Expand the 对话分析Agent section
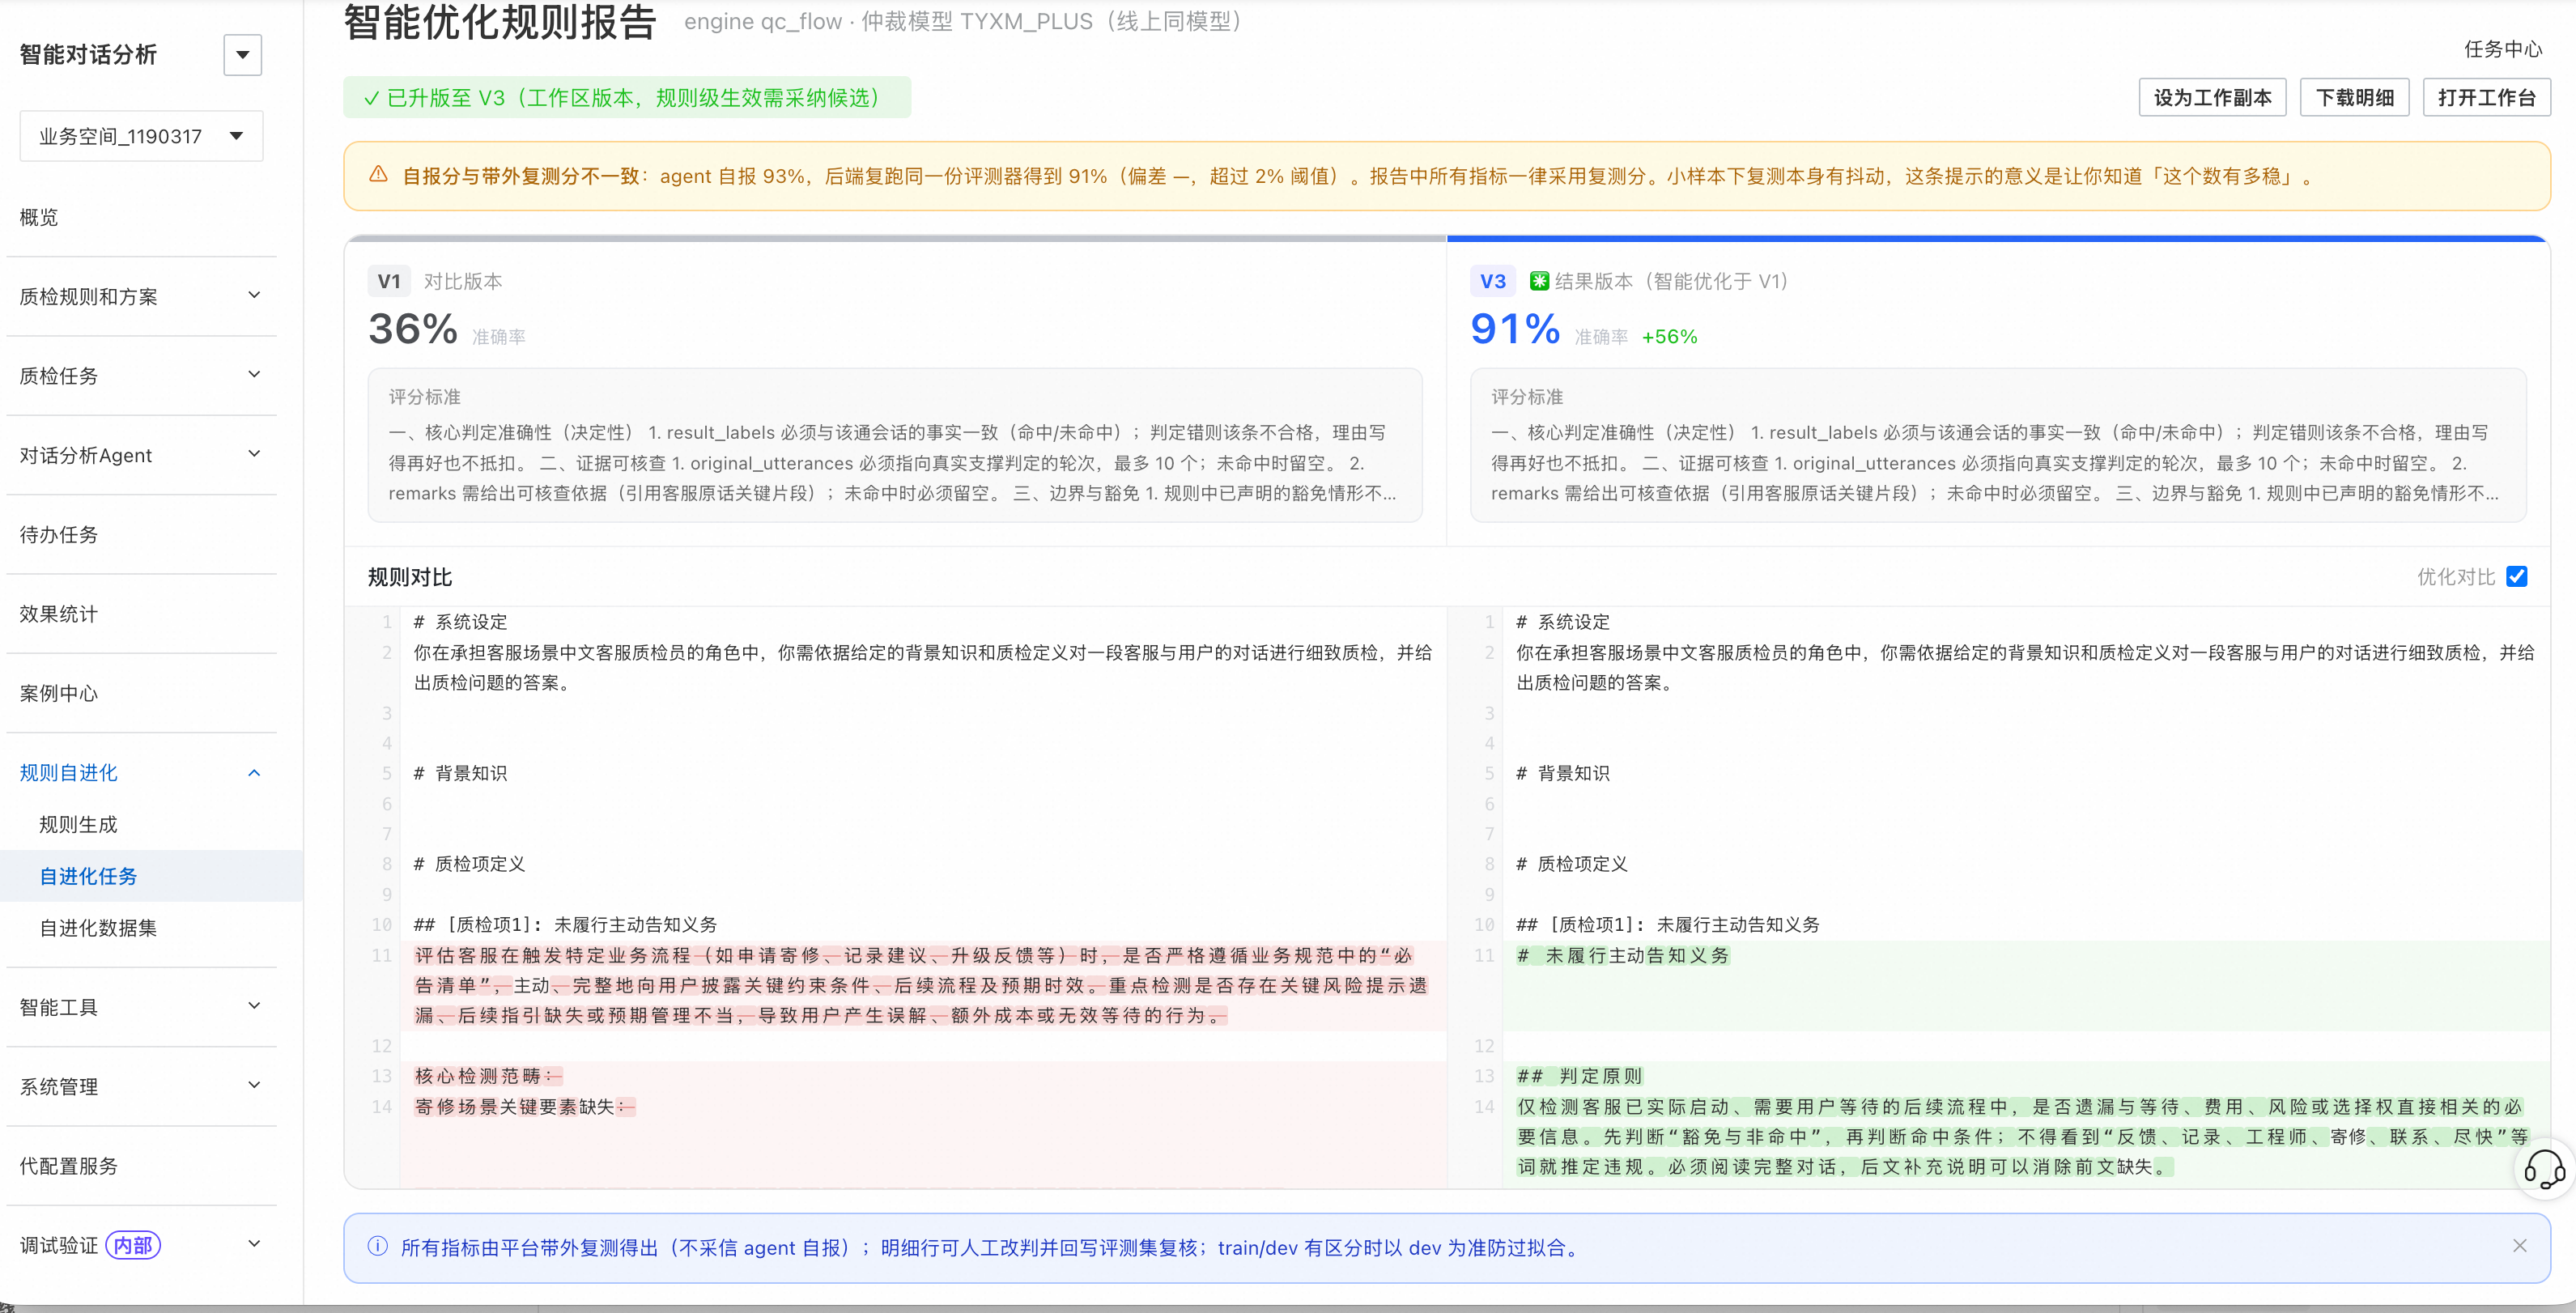The image size is (2576, 1313). coord(140,455)
